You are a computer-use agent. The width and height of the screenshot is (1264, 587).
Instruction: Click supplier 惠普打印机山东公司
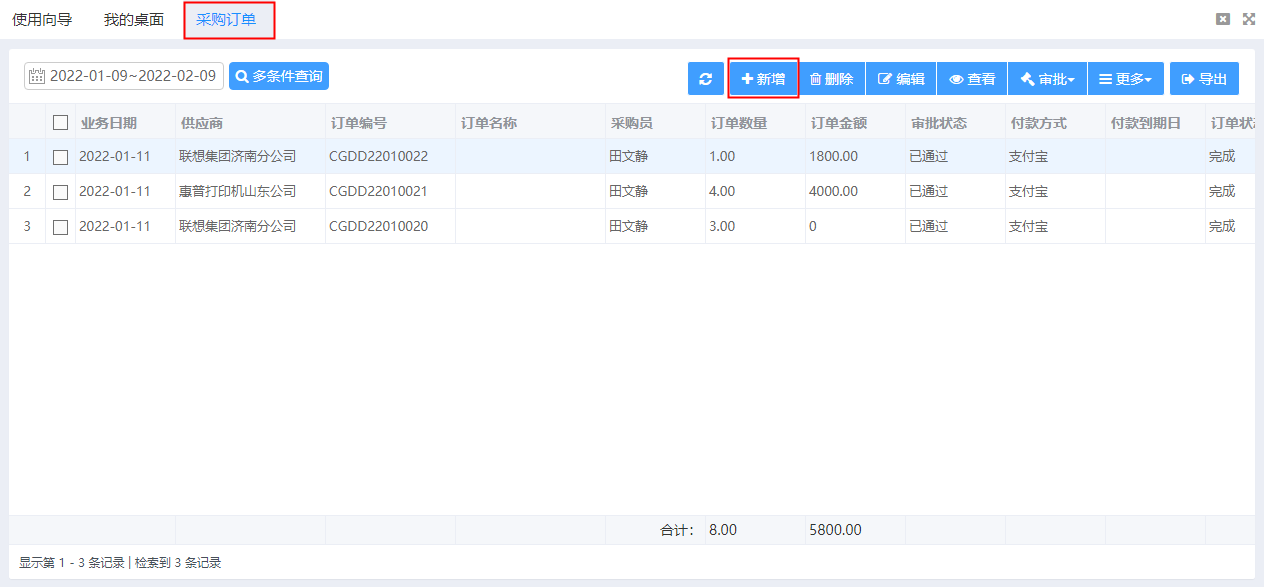click(x=238, y=192)
